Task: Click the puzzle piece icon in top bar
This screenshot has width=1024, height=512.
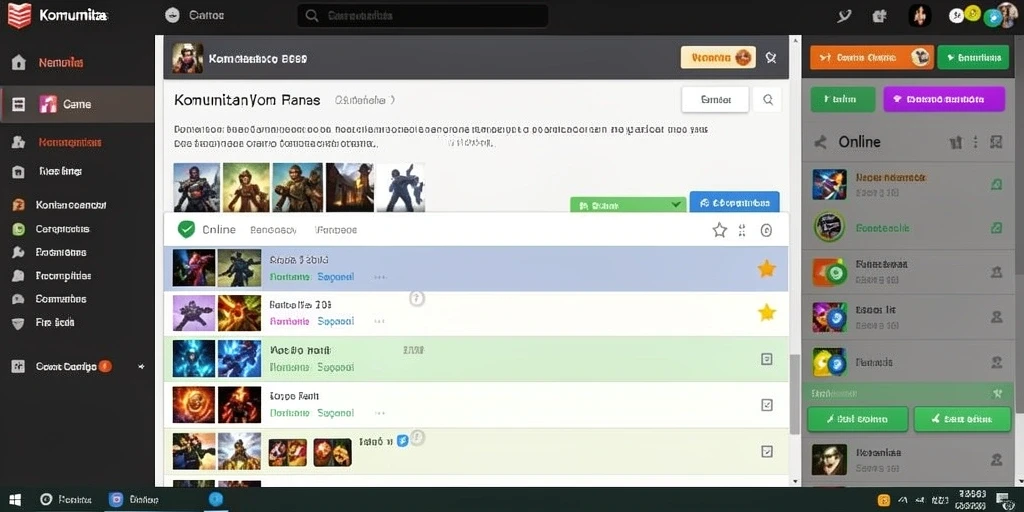Action: pos(880,16)
